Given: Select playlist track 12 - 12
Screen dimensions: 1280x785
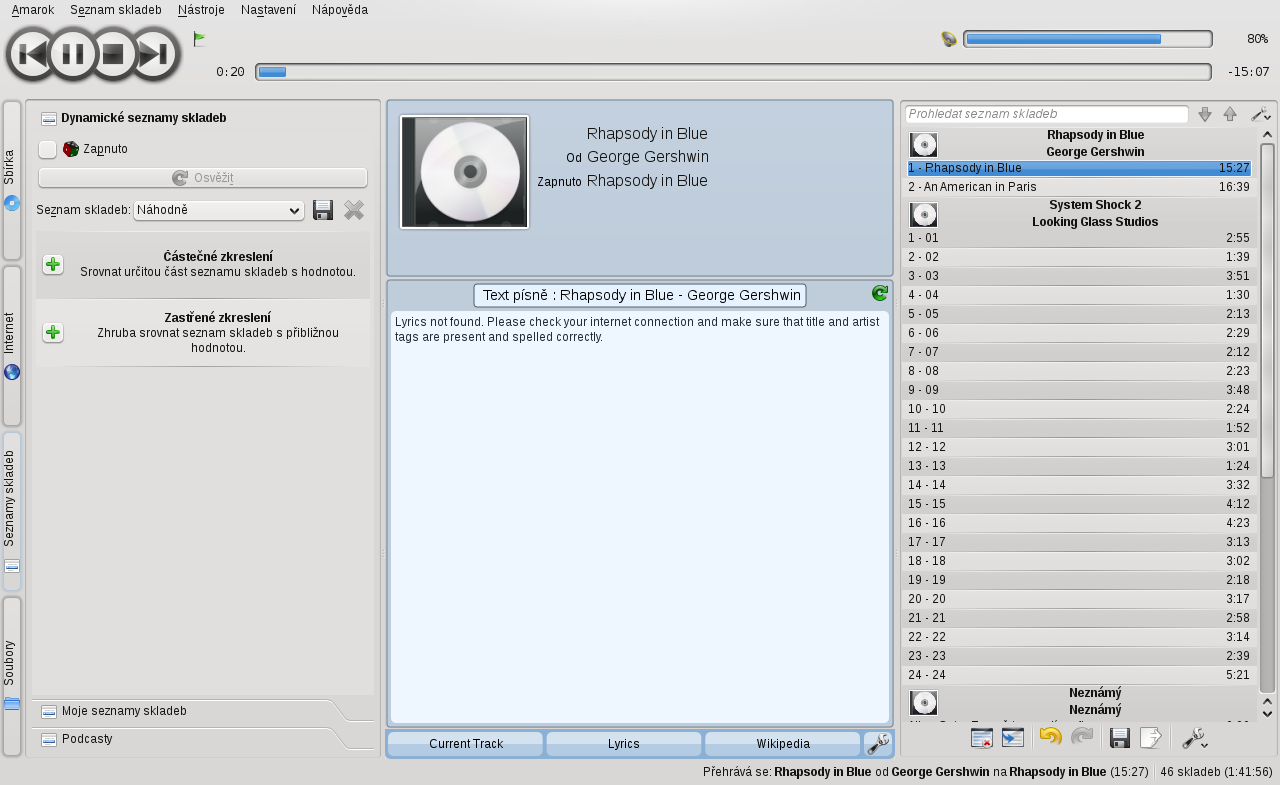Looking at the screenshot, I should (x=1079, y=447).
